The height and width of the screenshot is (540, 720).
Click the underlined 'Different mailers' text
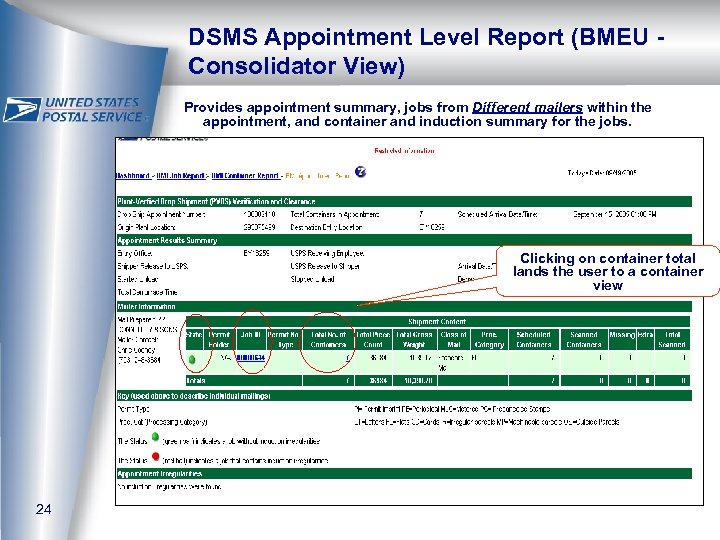tap(527, 107)
